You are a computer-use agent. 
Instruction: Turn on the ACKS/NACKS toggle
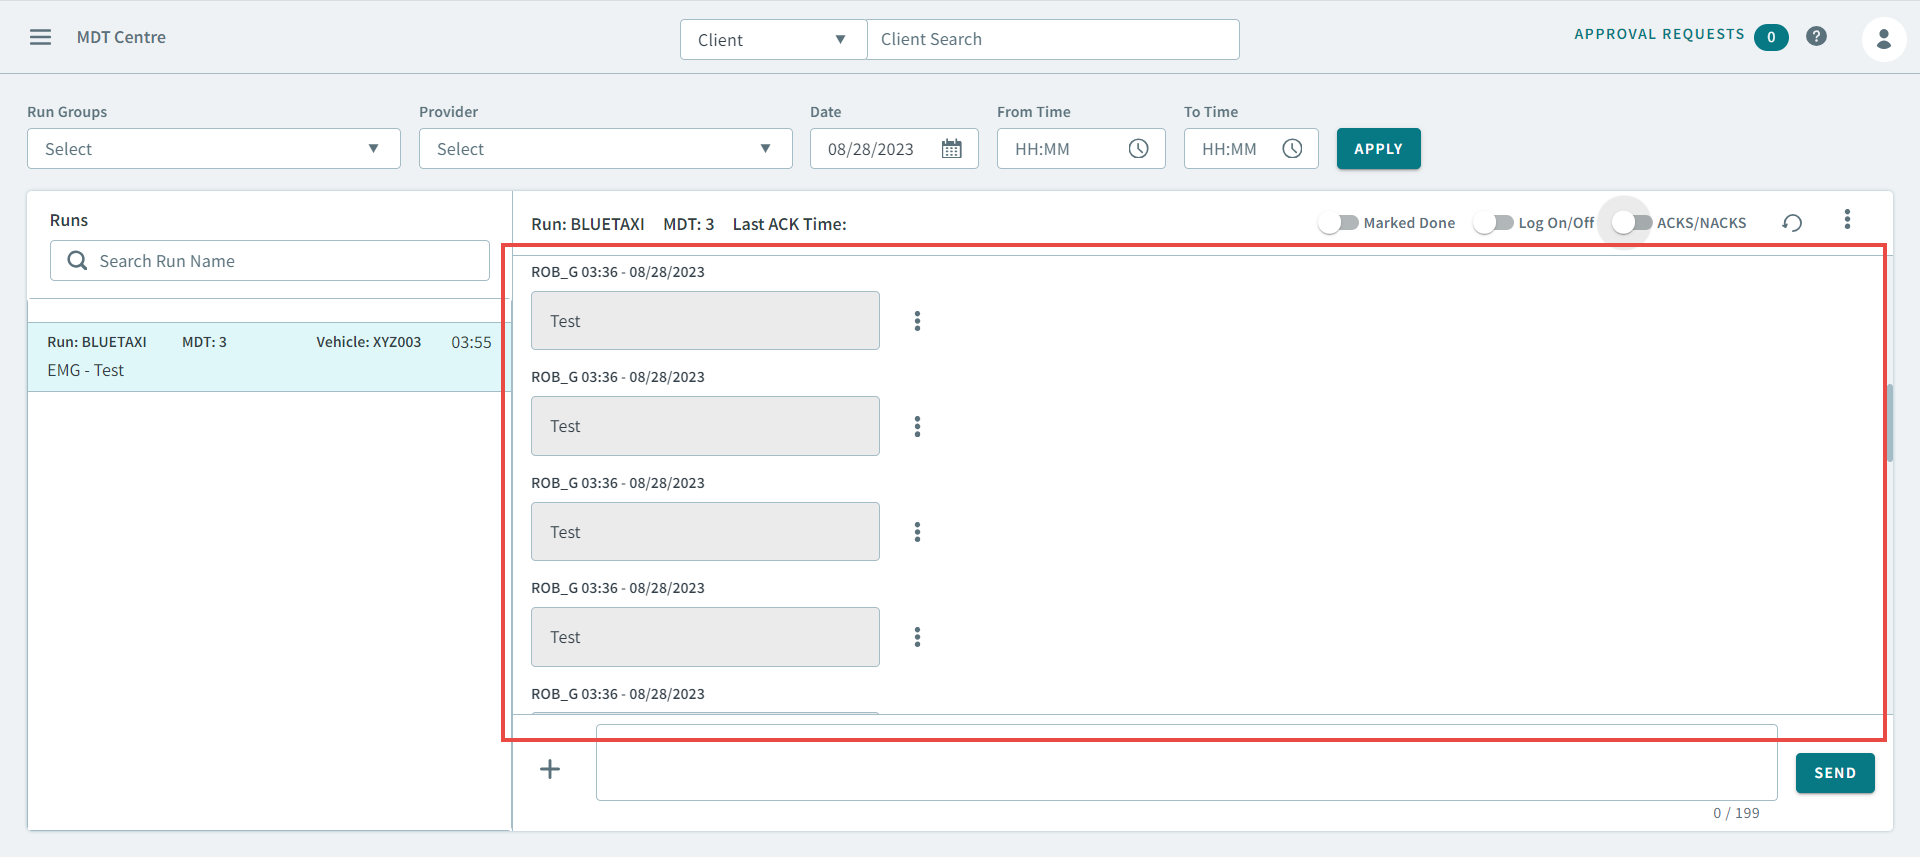pyautogui.click(x=1630, y=223)
